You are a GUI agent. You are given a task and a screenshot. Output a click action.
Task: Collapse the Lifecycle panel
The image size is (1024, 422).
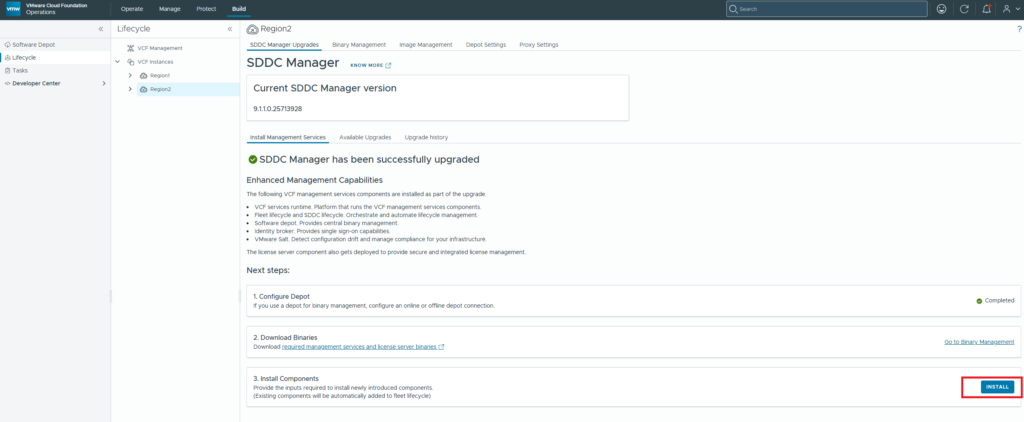click(x=230, y=29)
